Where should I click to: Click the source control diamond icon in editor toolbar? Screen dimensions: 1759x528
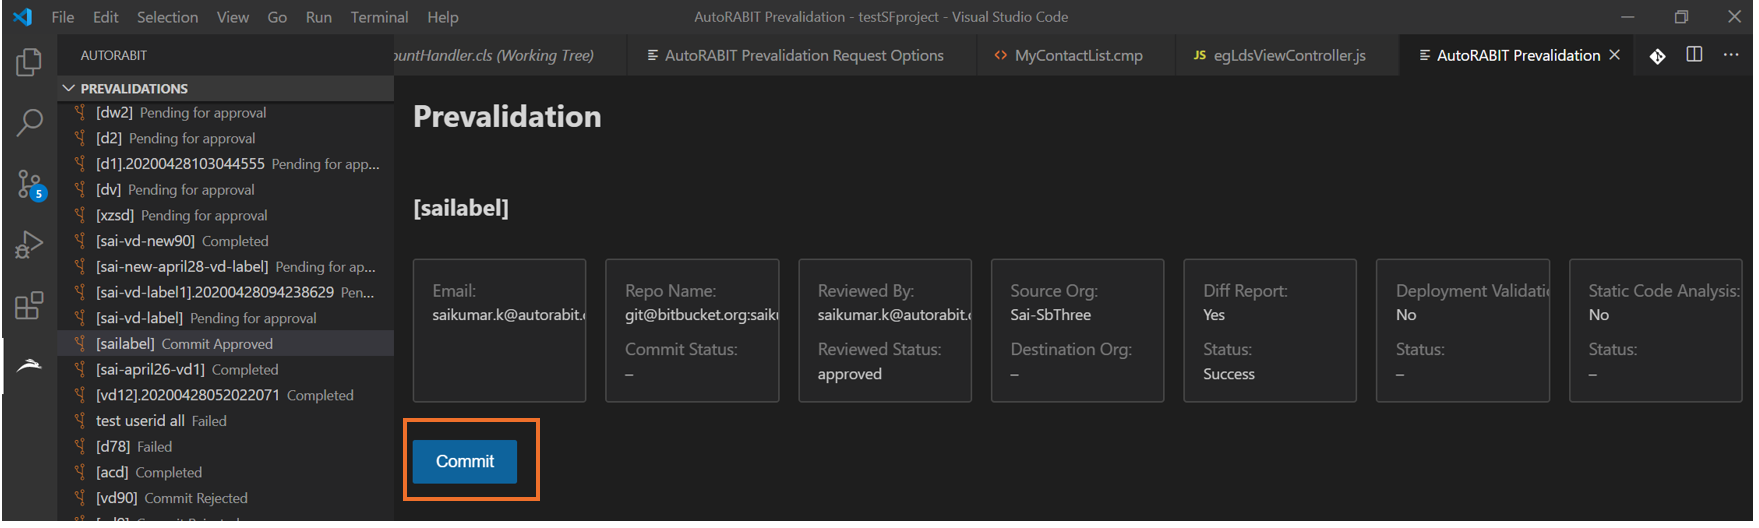click(x=1657, y=56)
